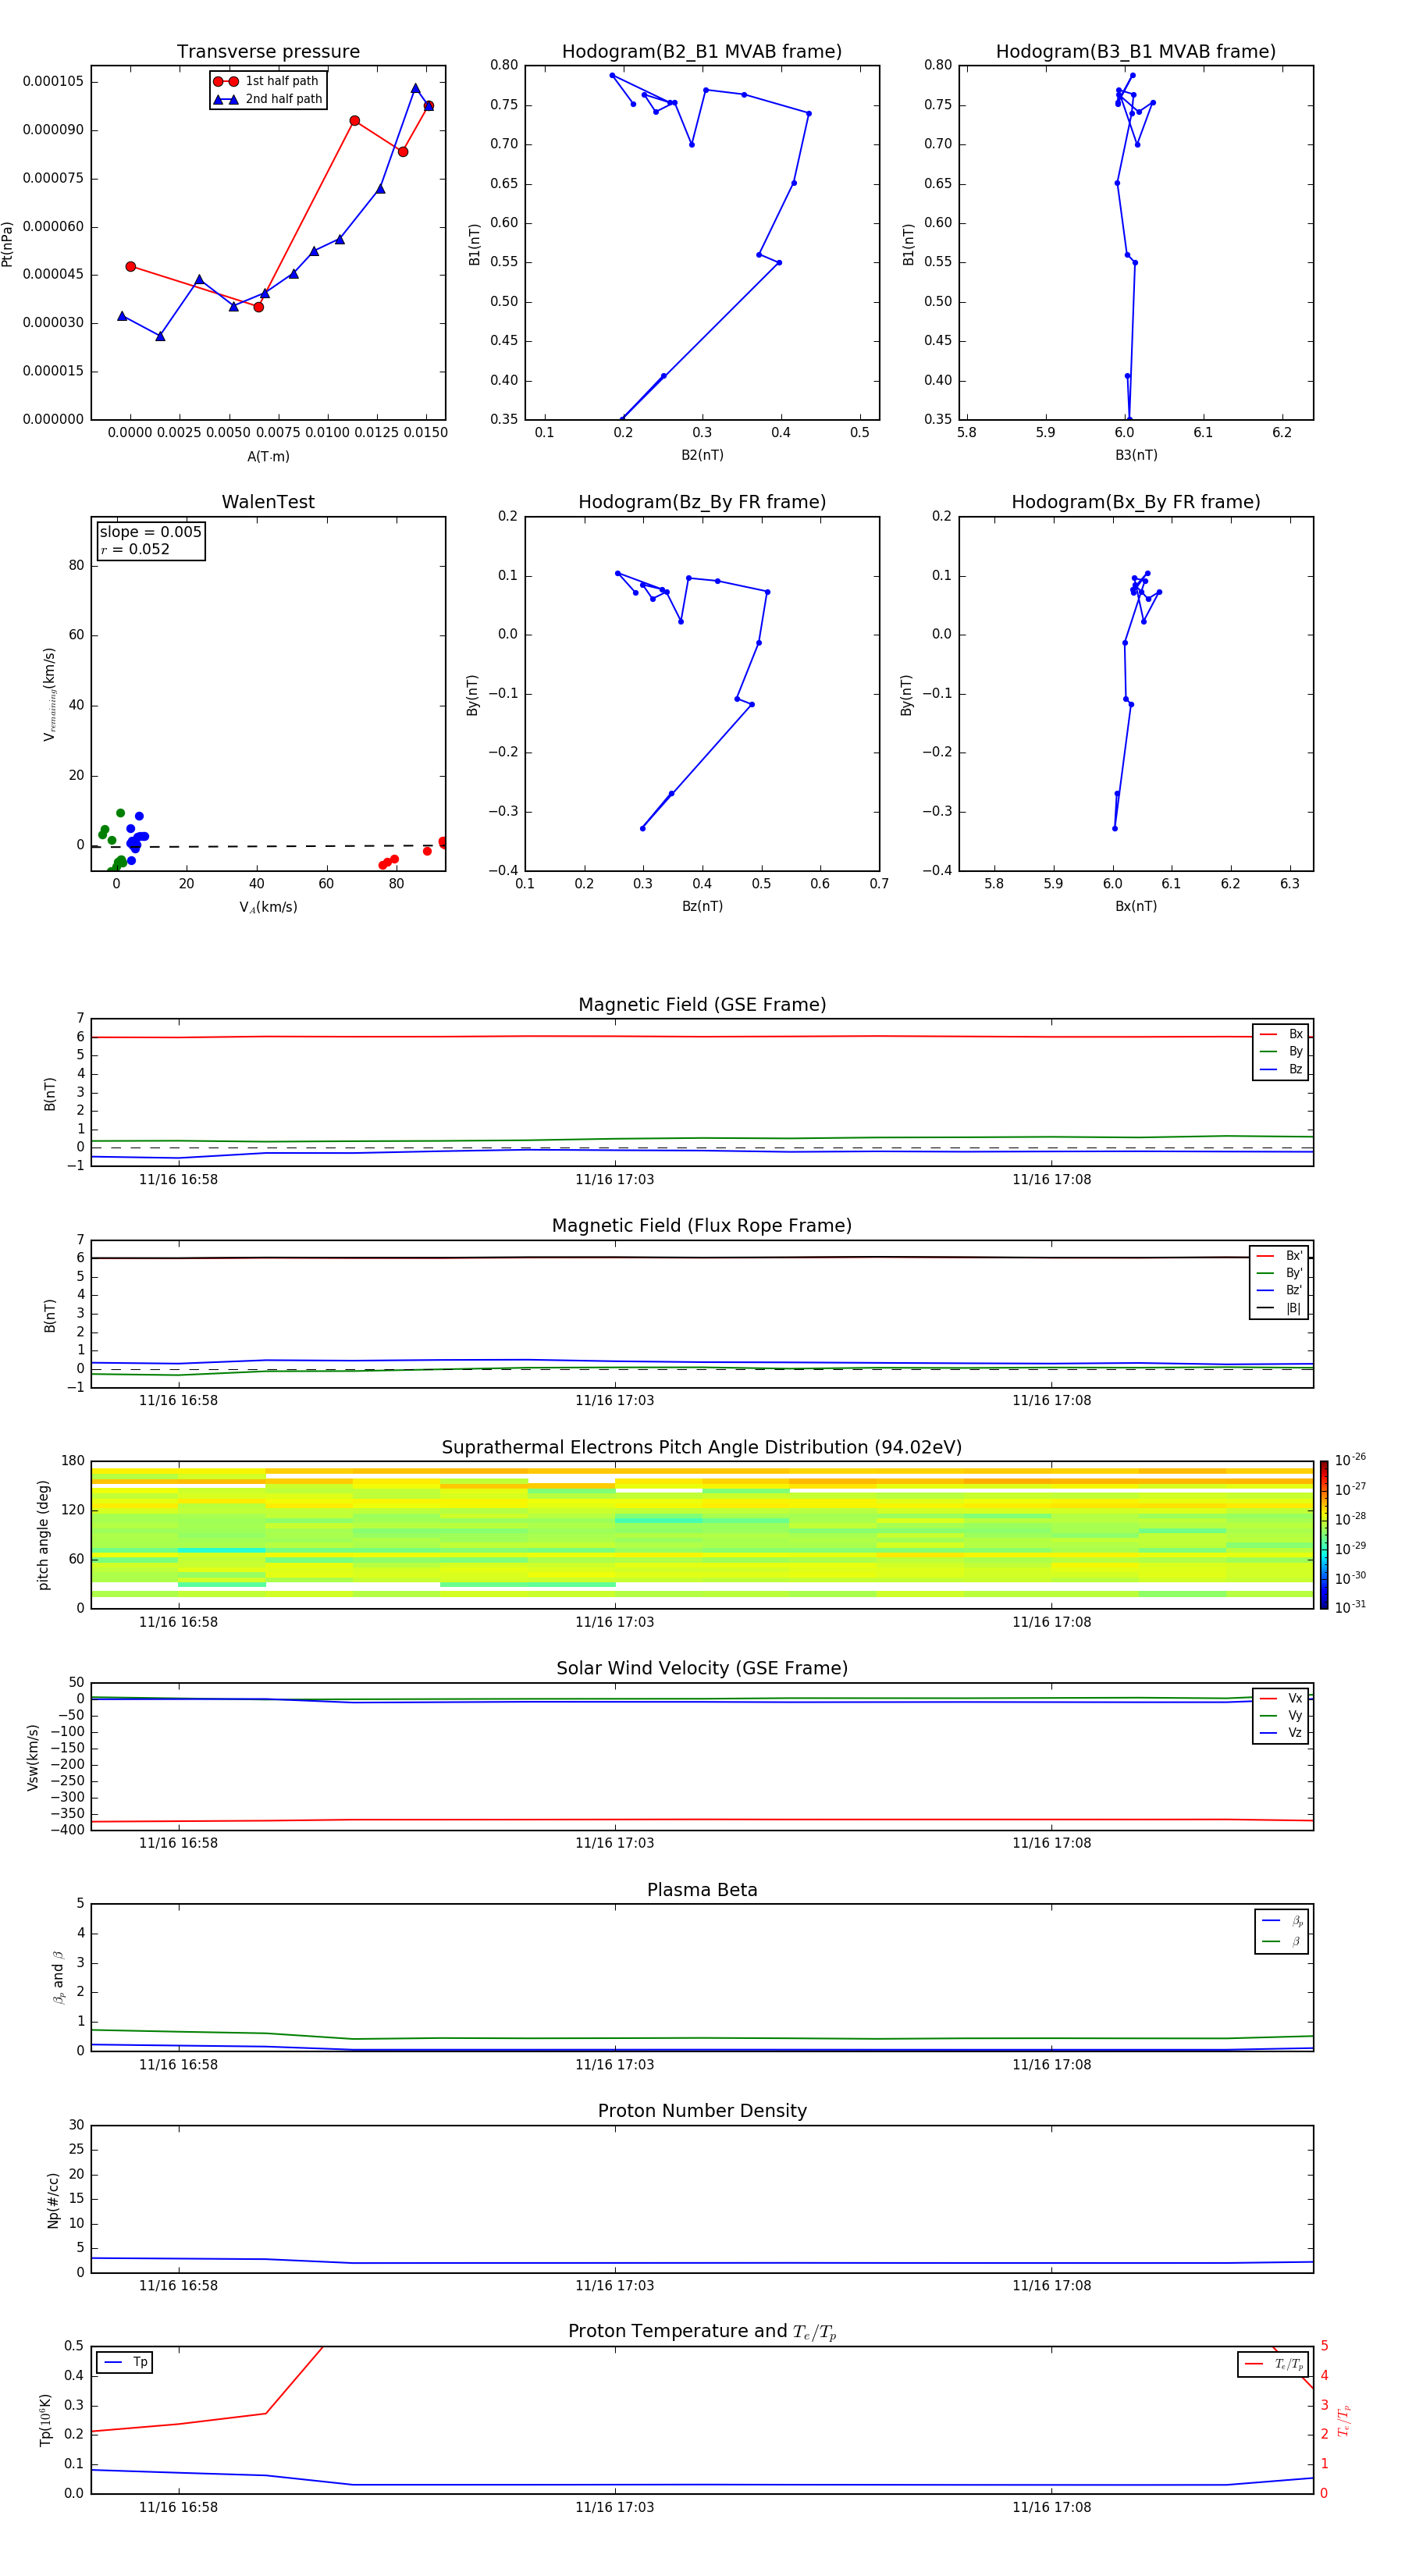Click the red Te/Tp right-axis label
This screenshot has width=1405, height=2576.
[x=1343, y=2420]
